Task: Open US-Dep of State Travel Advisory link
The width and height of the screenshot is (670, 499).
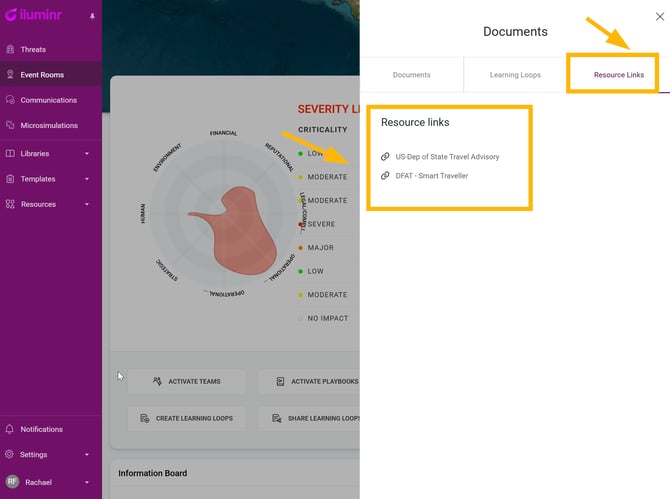Action: tap(446, 157)
